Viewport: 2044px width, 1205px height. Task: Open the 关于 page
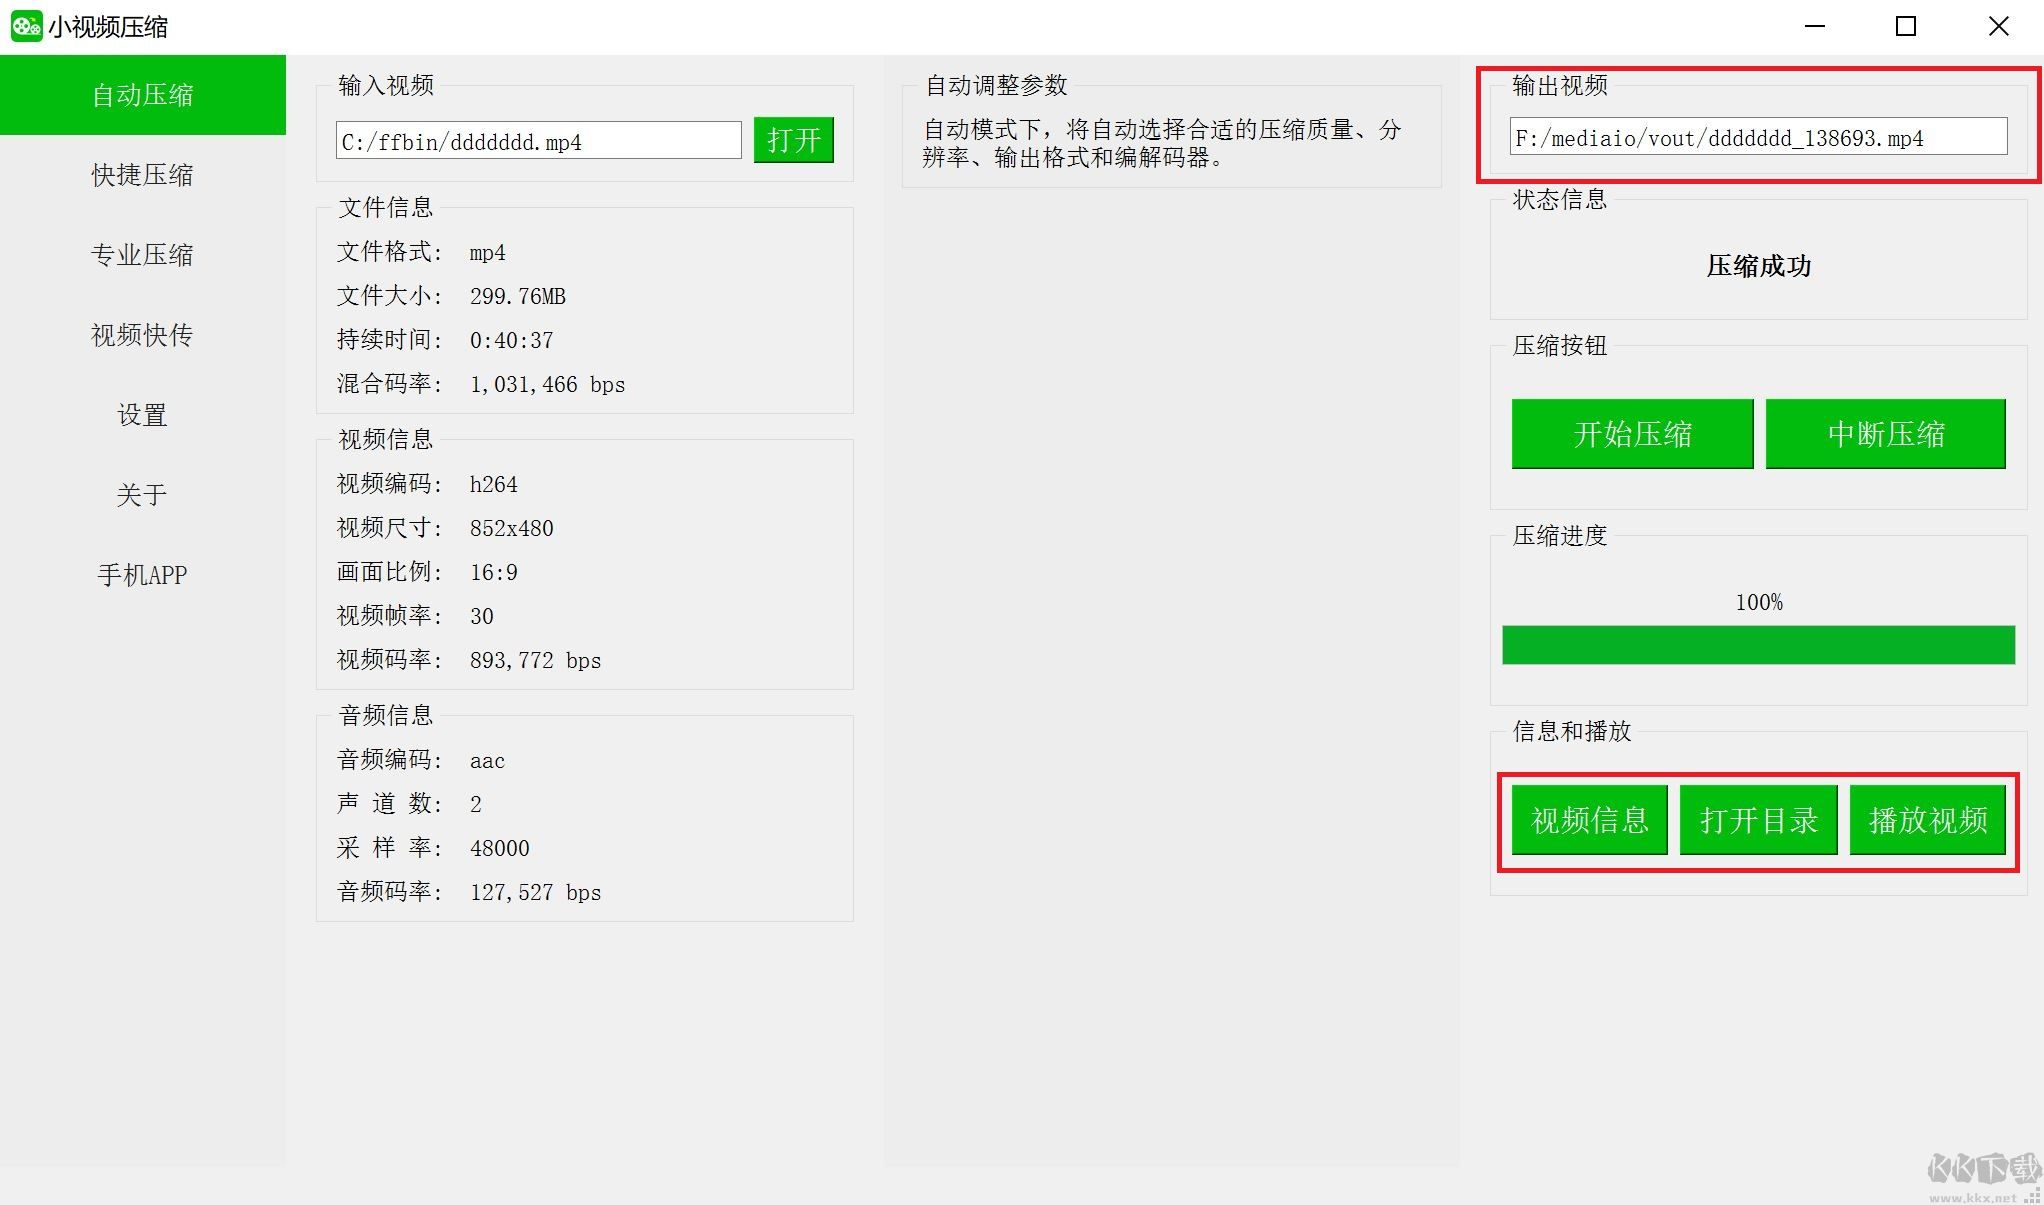point(142,495)
